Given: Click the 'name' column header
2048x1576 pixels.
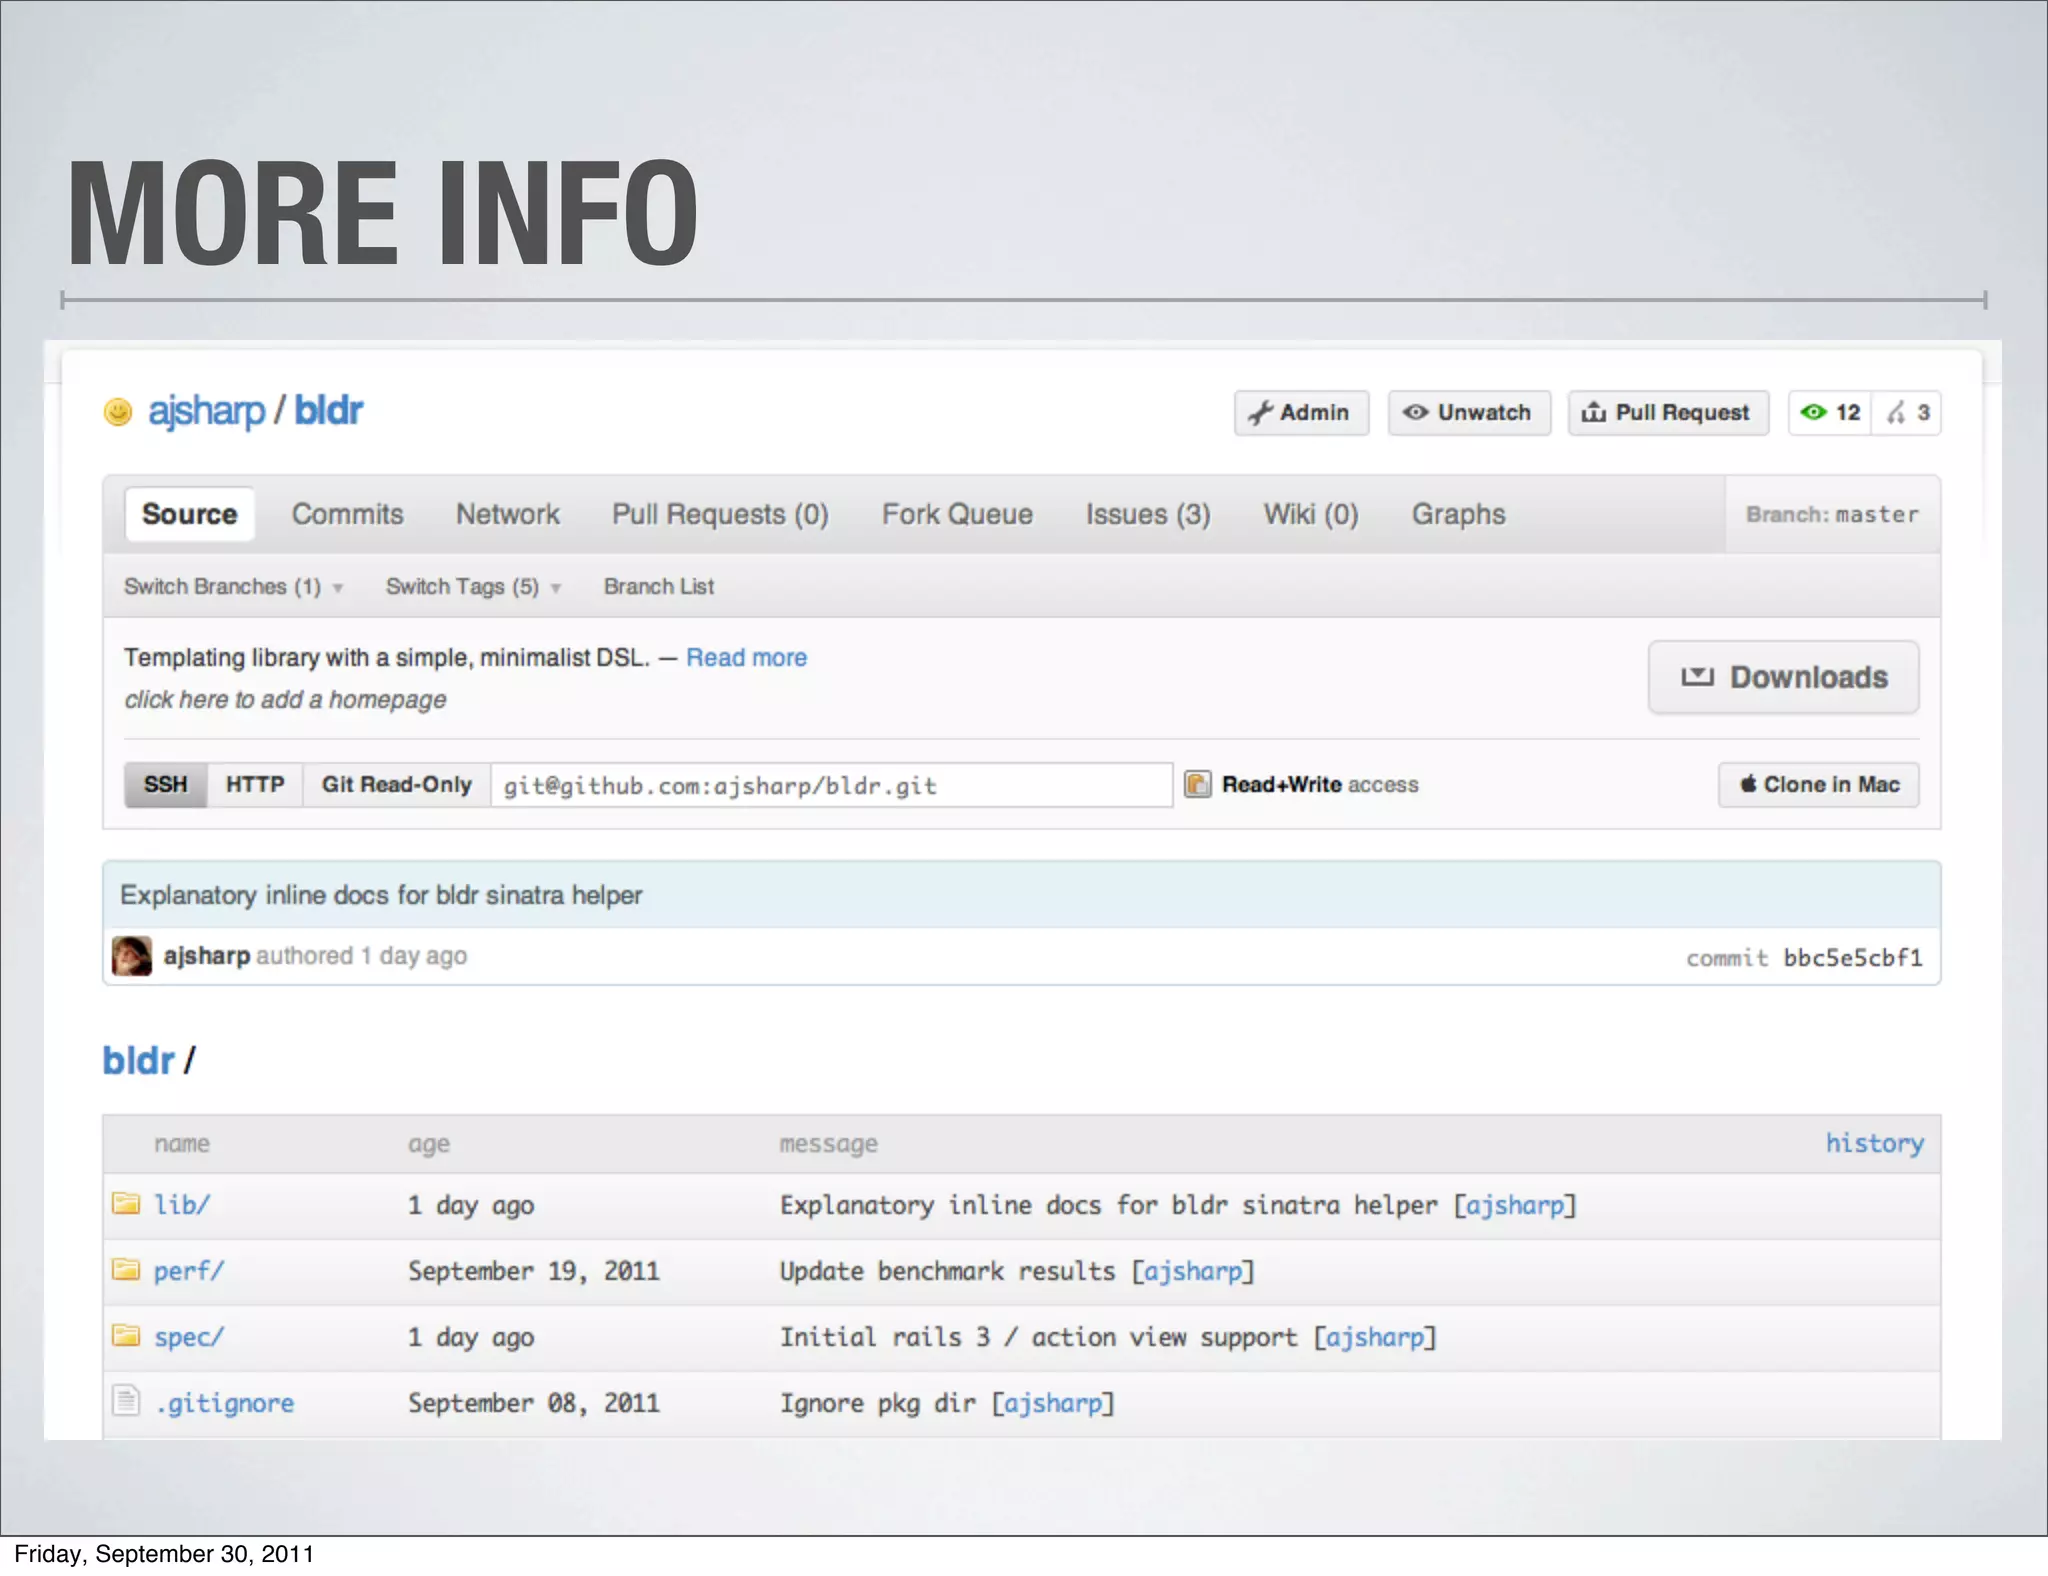Looking at the screenshot, I should [182, 1143].
